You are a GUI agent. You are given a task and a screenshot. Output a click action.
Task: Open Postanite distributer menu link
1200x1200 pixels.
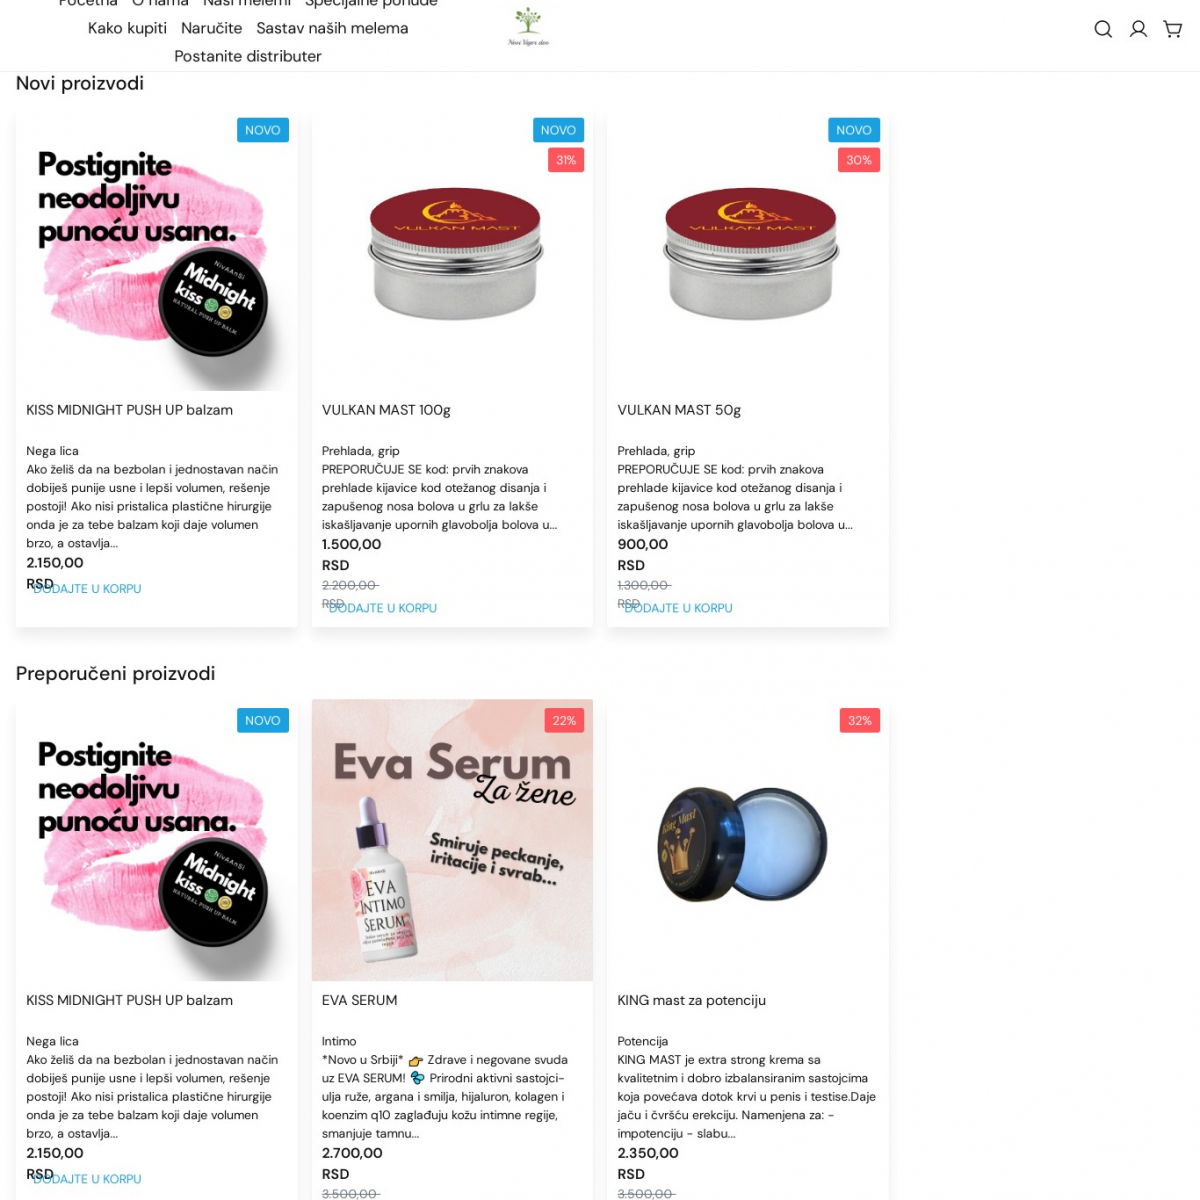pyautogui.click(x=248, y=56)
